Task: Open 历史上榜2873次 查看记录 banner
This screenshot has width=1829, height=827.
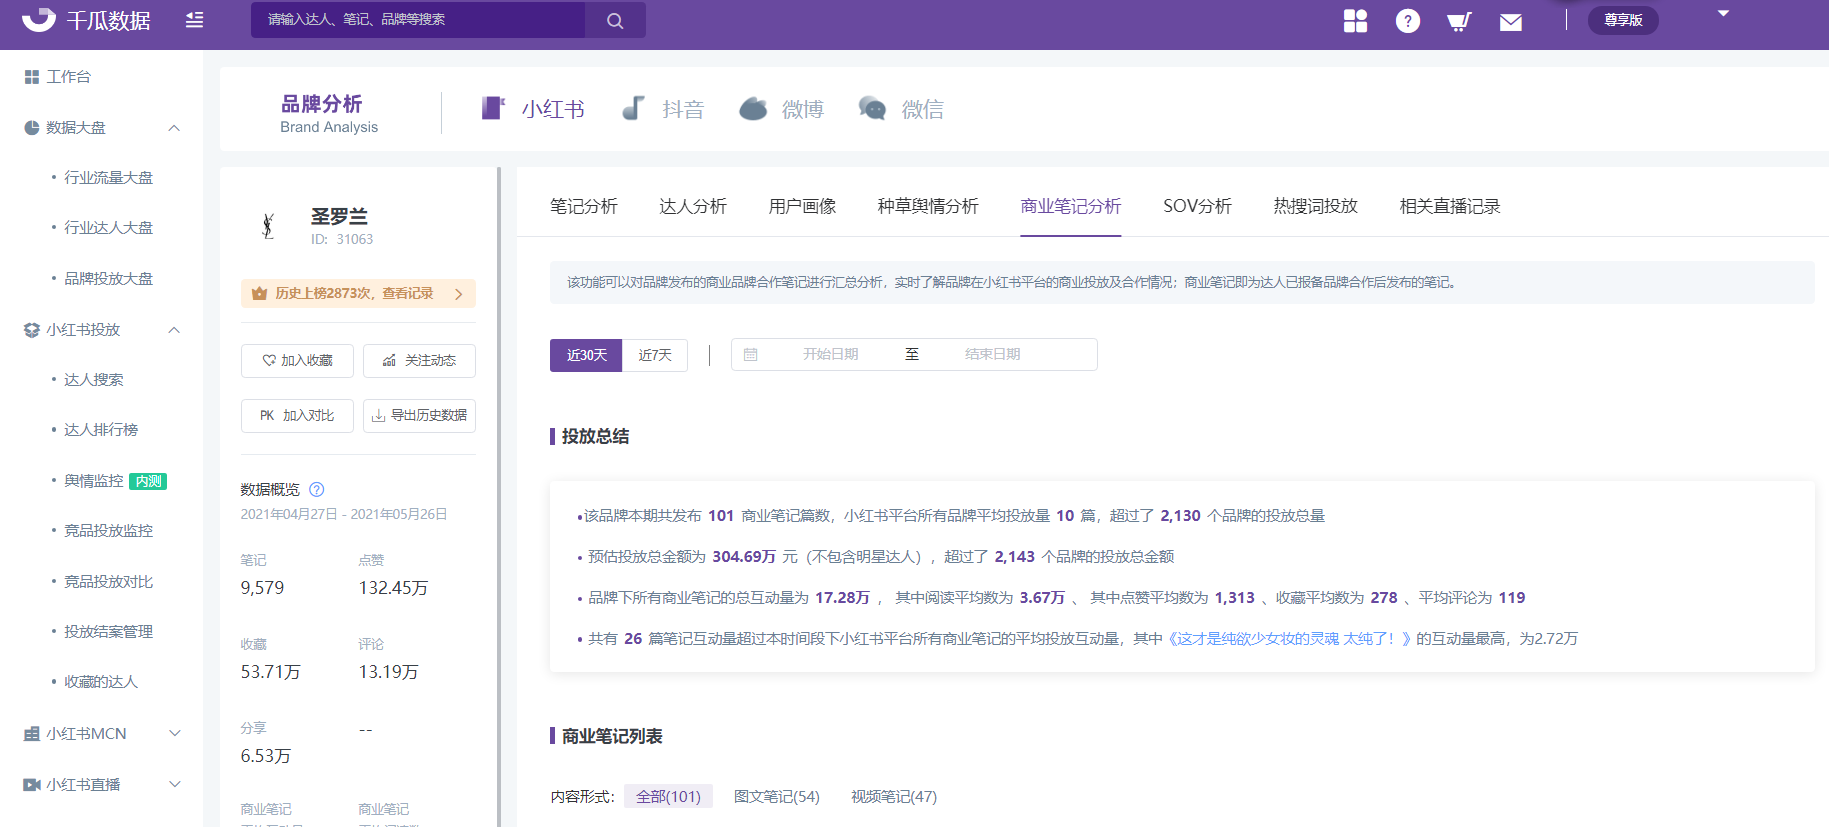Action: [x=358, y=293]
